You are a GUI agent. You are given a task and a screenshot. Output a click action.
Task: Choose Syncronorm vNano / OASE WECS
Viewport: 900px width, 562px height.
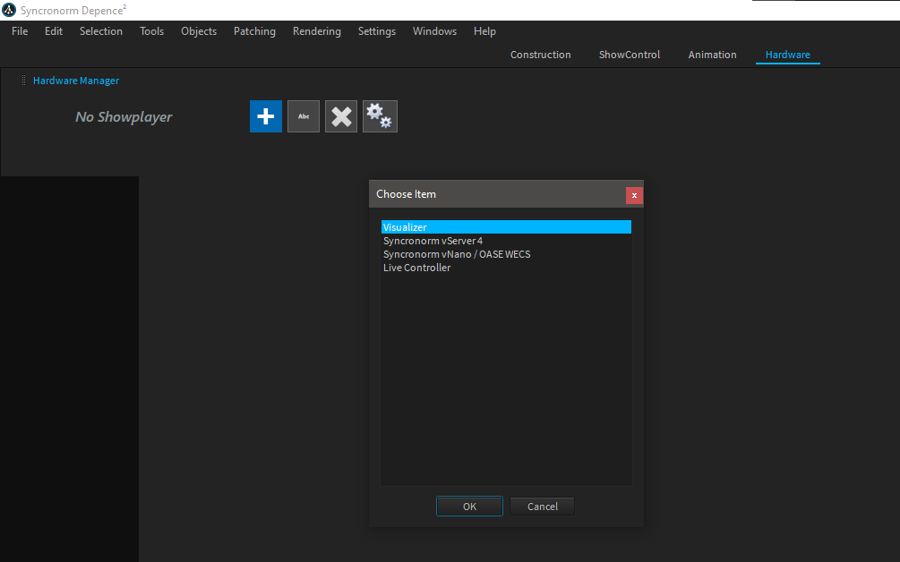coord(456,254)
